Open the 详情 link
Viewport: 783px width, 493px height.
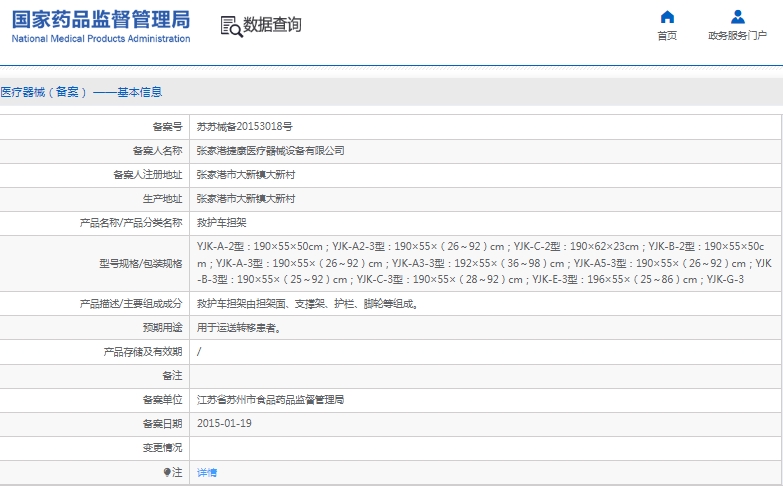[207, 473]
